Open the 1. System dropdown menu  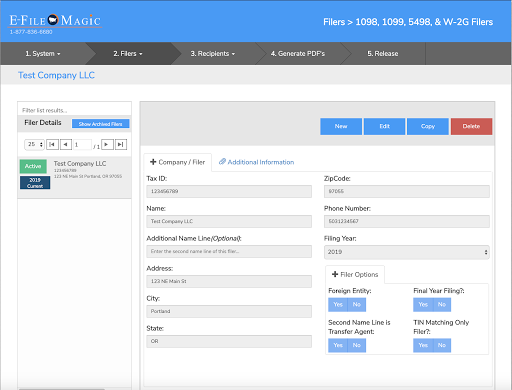[x=43, y=53]
